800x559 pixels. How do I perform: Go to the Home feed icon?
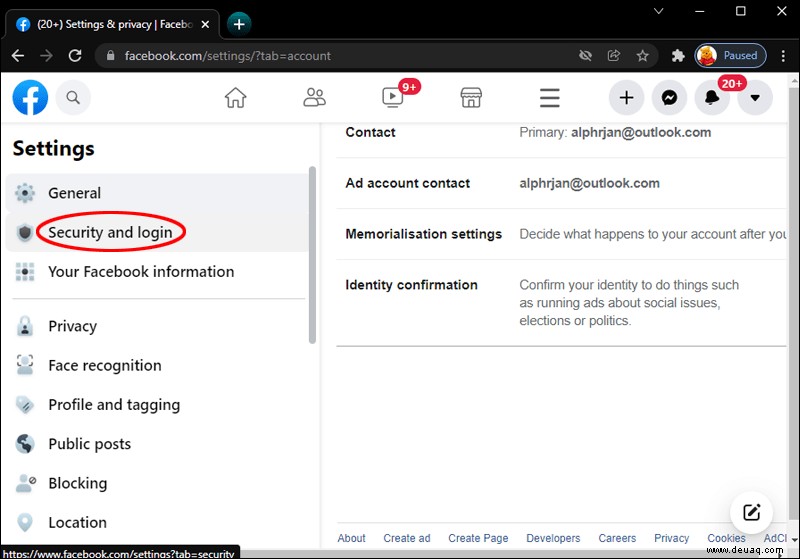point(236,97)
